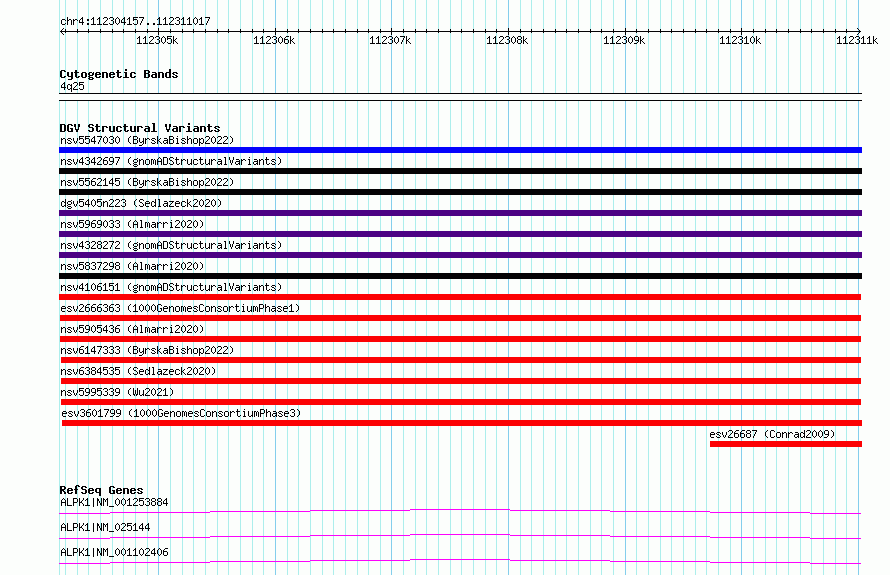Click the nsv5547030 (ByrskaBishop2022) variant label
This screenshot has height=575, width=890.
coord(147,140)
